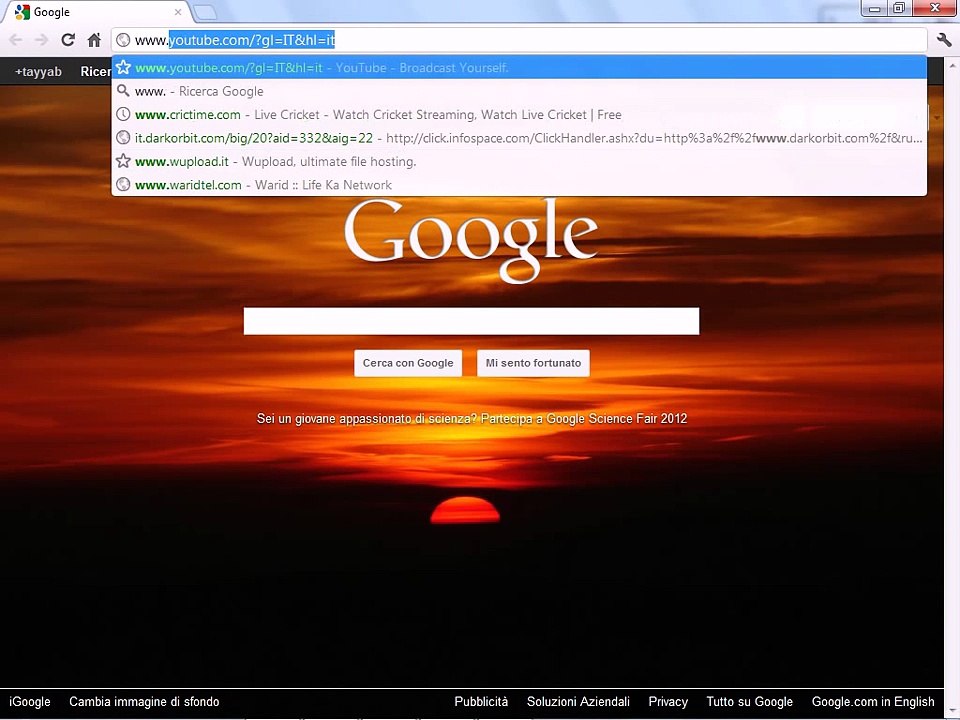The image size is (960, 720).
Task: Open the iGoogle link
Action: pyautogui.click(x=29, y=702)
